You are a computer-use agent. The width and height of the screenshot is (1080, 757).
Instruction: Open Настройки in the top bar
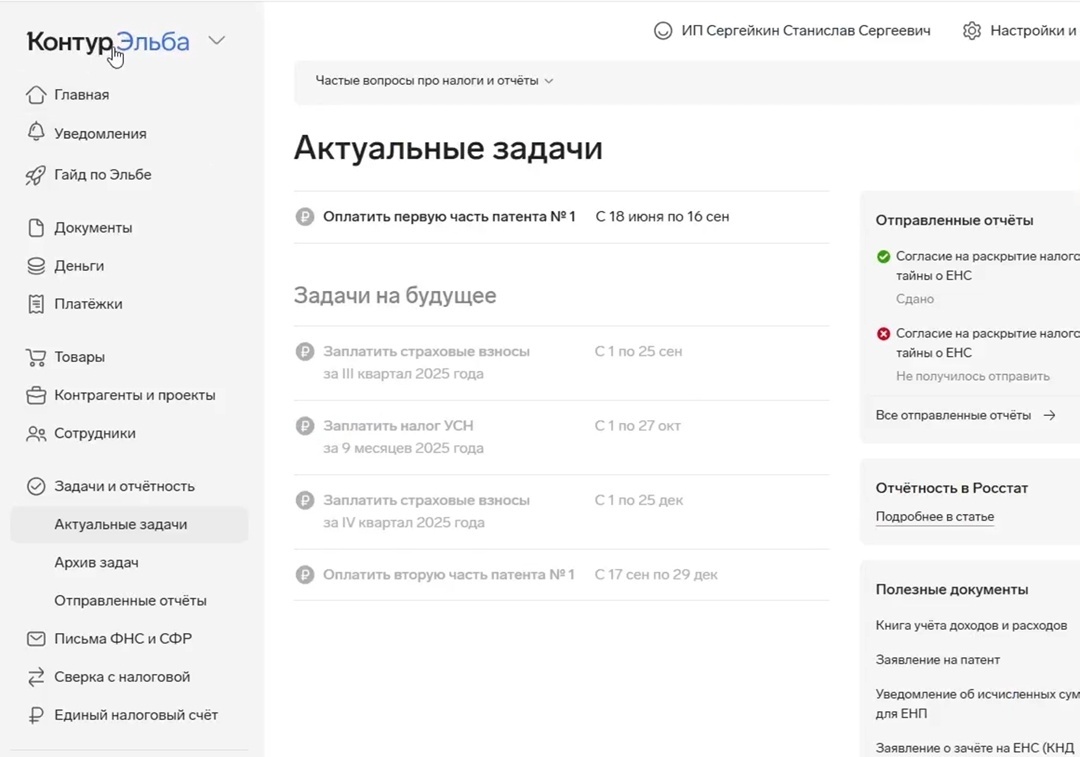[x=1032, y=30]
